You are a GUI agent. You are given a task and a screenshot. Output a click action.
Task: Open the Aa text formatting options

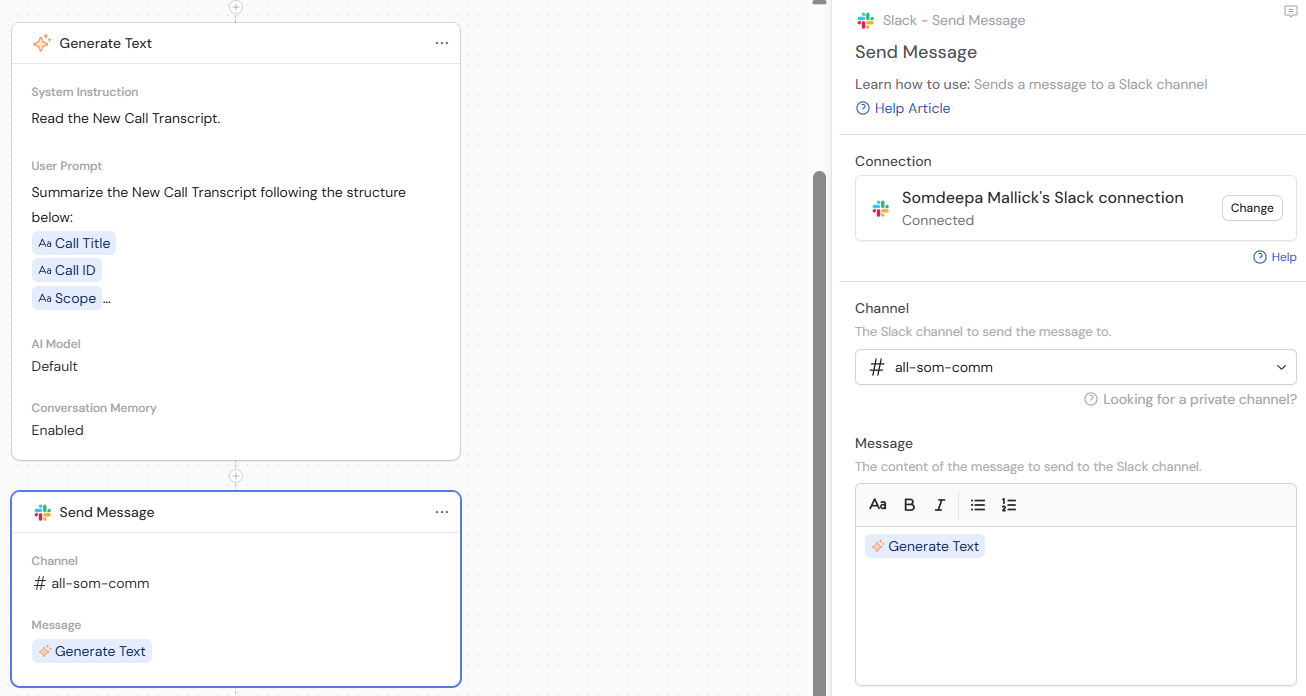[877, 505]
